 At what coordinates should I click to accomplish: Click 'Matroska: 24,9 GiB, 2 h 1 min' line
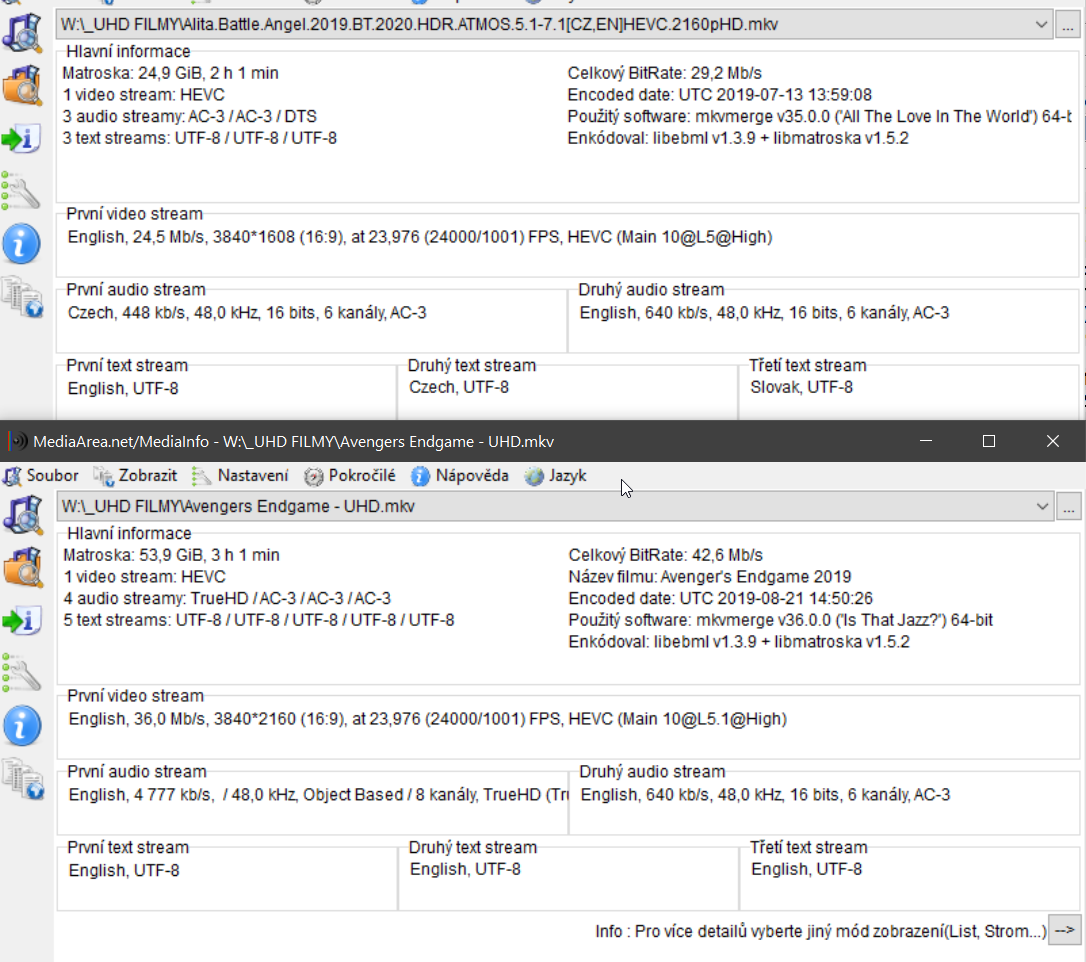pos(170,73)
